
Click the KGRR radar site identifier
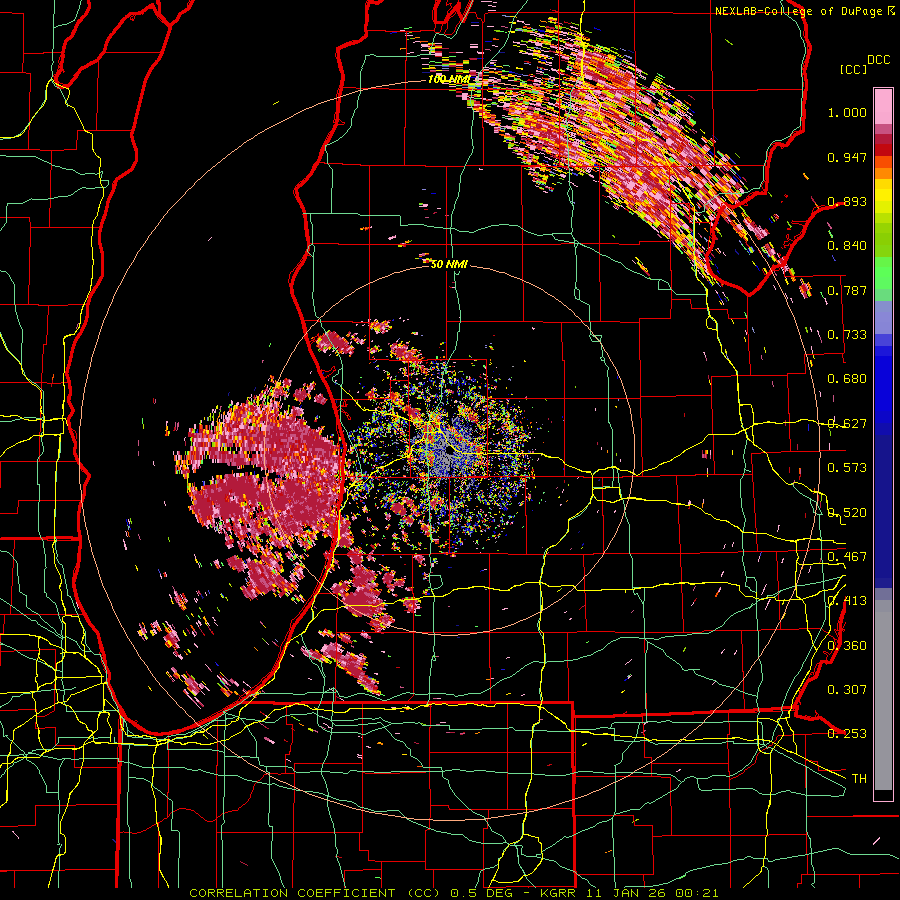click(558, 893)
